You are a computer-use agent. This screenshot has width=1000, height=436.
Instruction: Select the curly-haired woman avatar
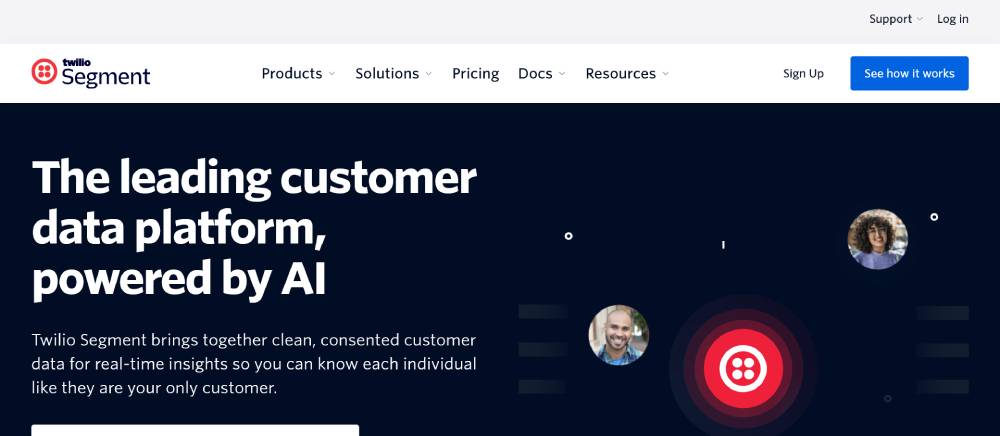pyautogui.click(x=878, y=239)
